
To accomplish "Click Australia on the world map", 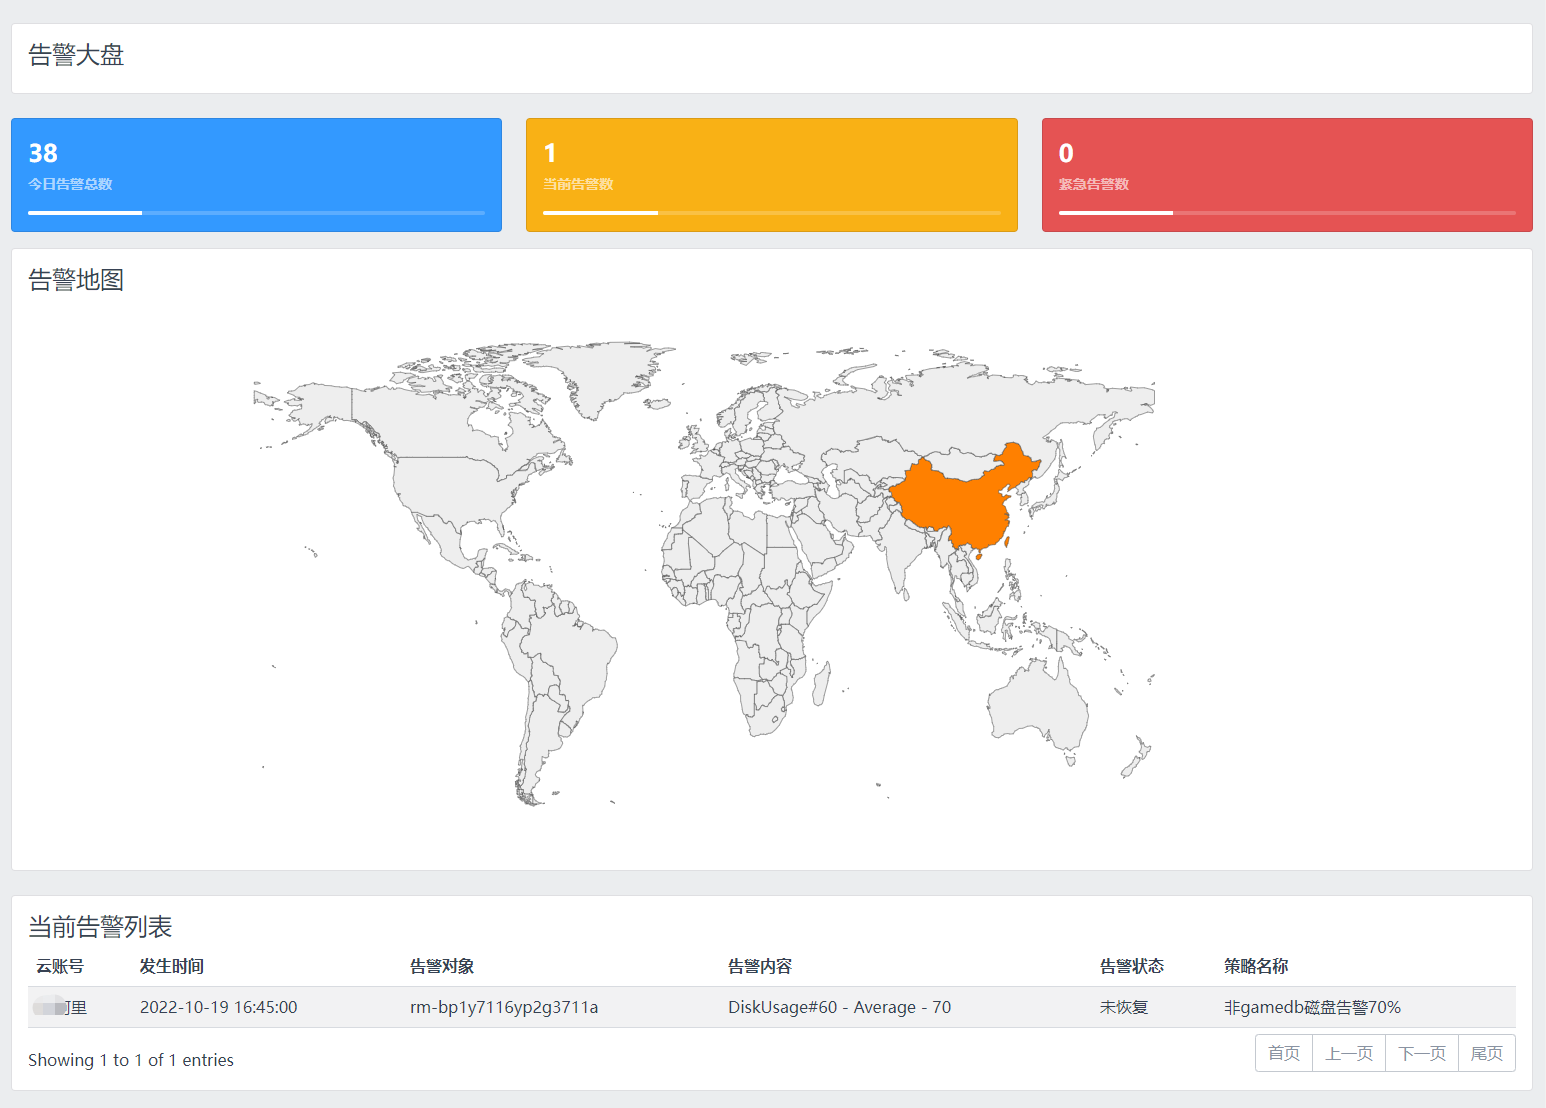I will (x=1036, y=705).
